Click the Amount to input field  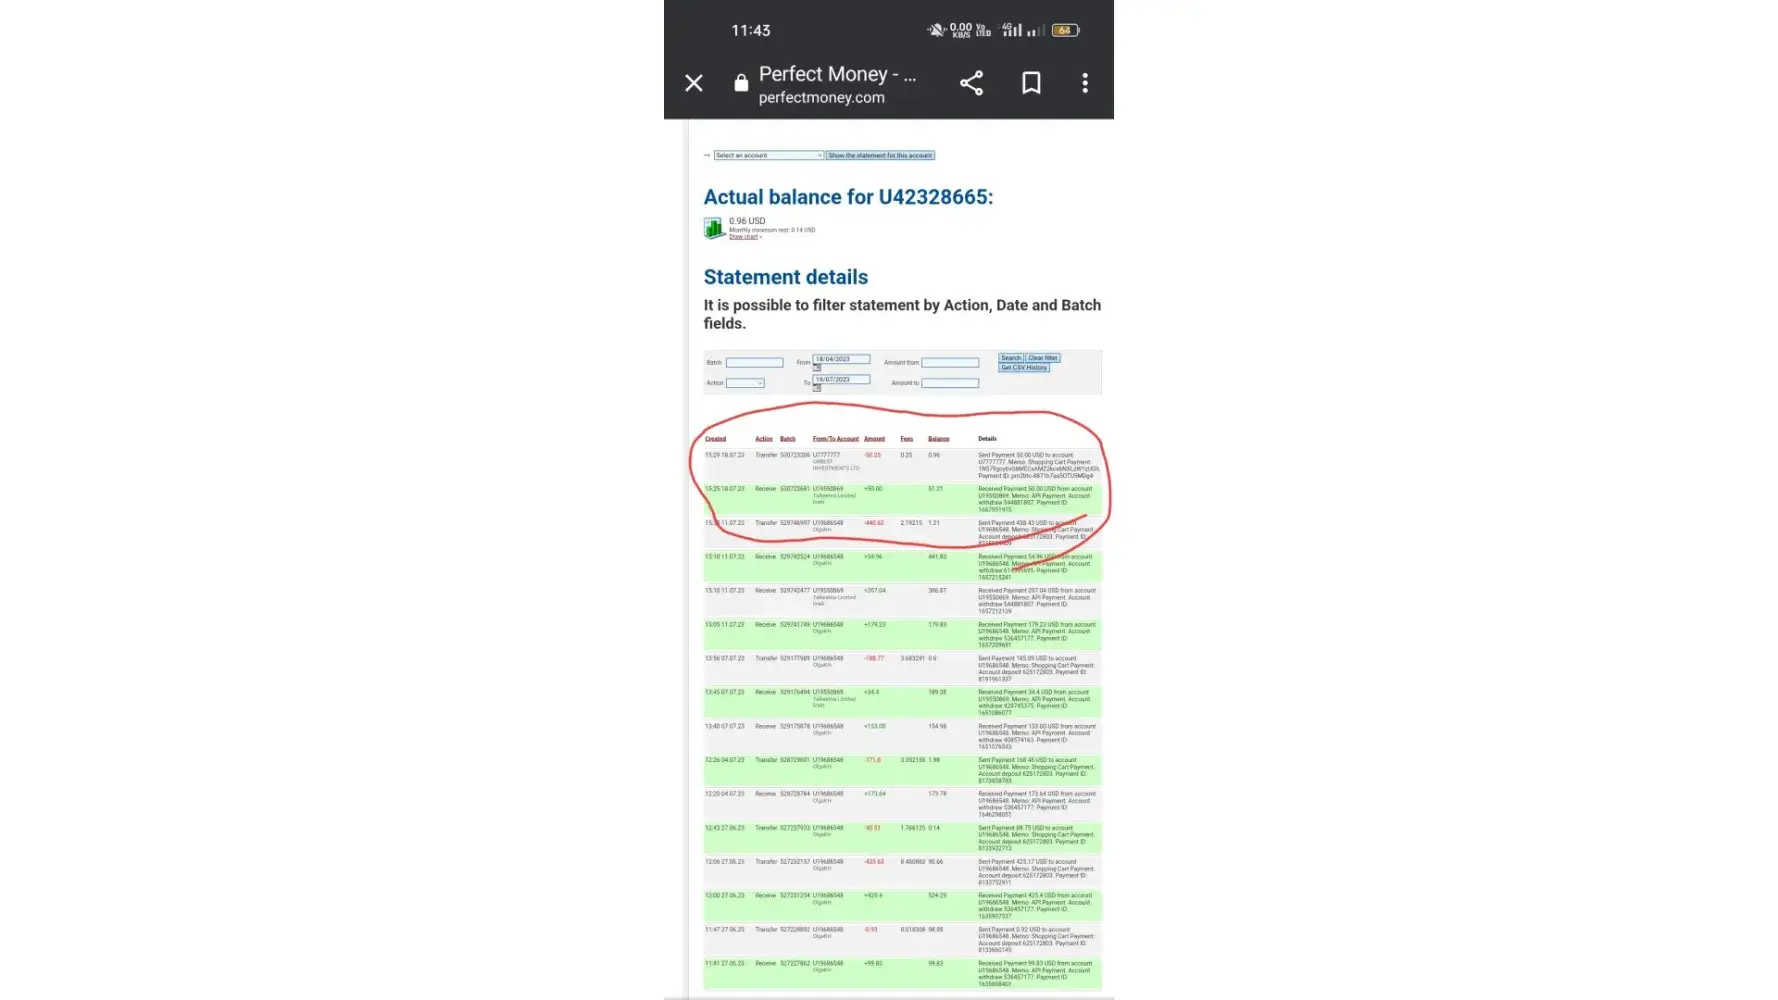(949, 383)
